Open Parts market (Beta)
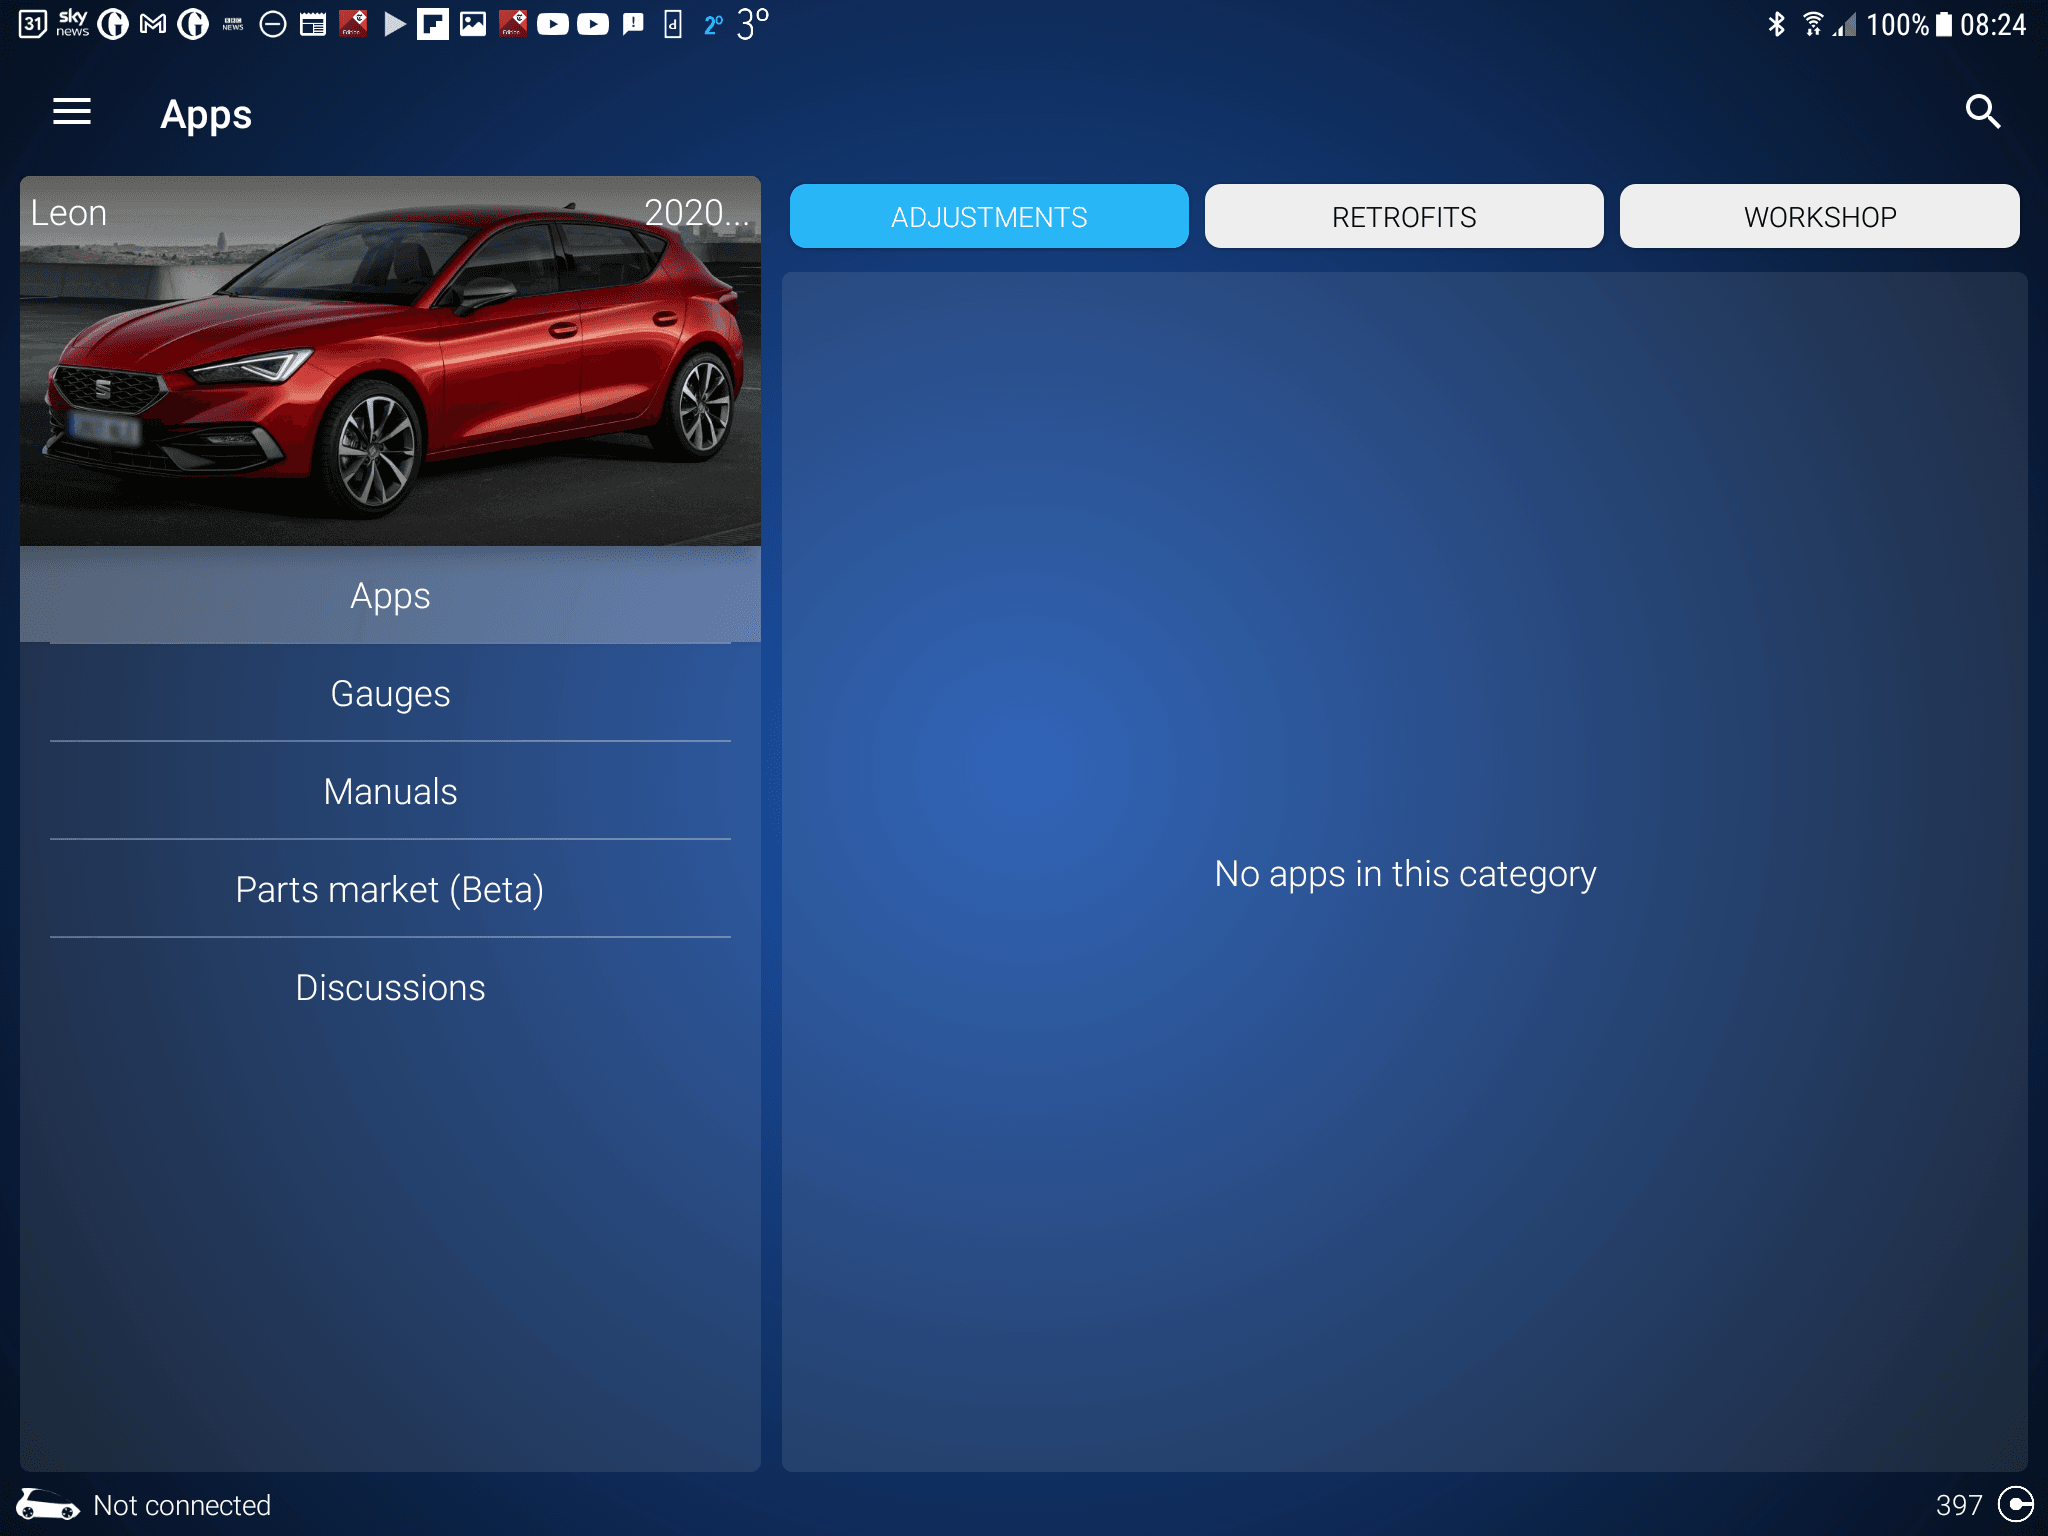Screen dimensions: 2048x1536 390,889
